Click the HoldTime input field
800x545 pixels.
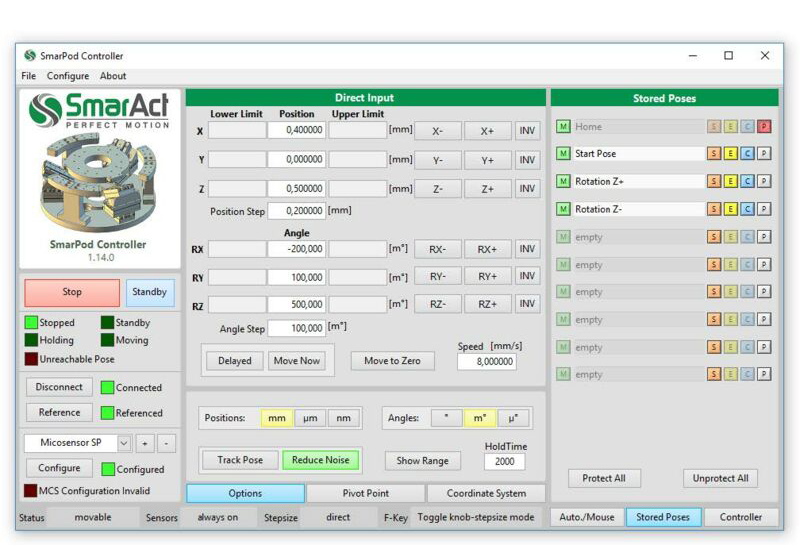[x=504, y=461]
